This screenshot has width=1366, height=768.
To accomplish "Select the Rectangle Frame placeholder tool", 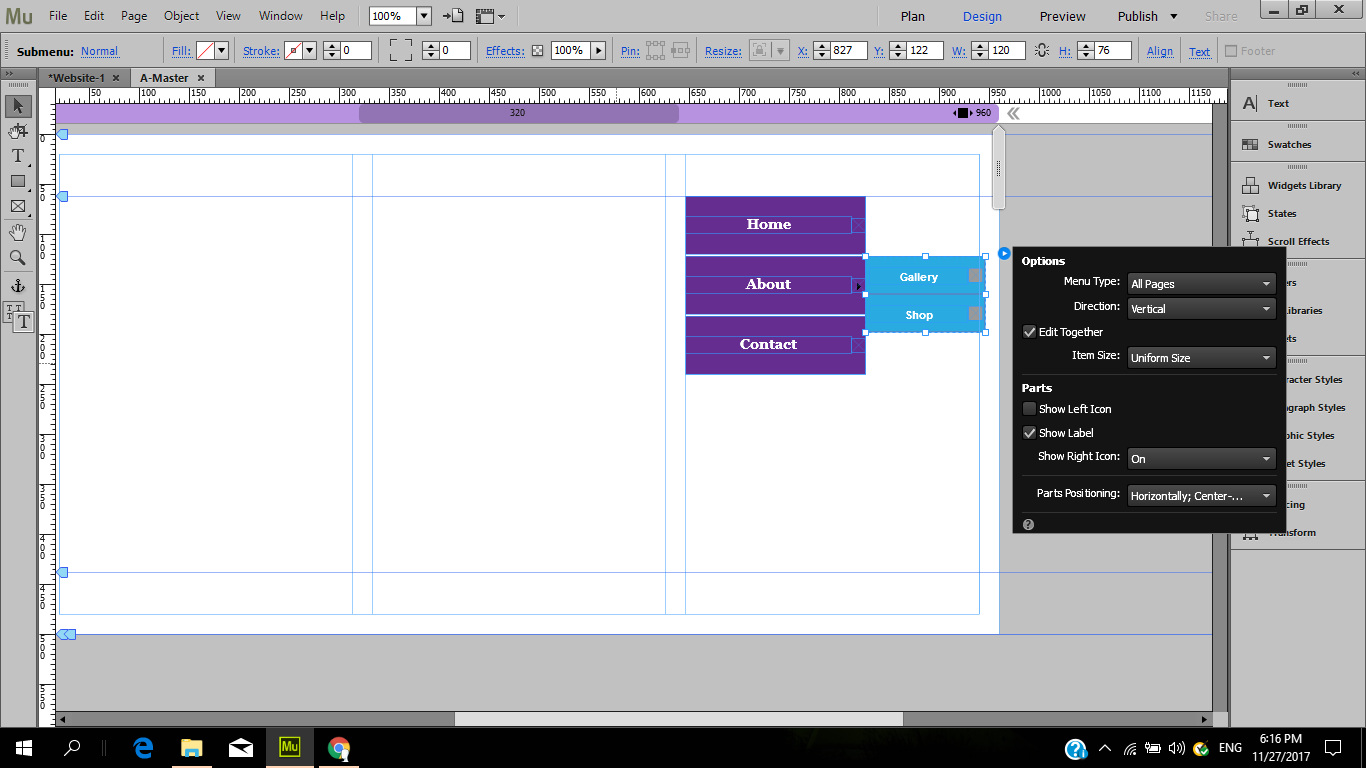I will 18,206.
